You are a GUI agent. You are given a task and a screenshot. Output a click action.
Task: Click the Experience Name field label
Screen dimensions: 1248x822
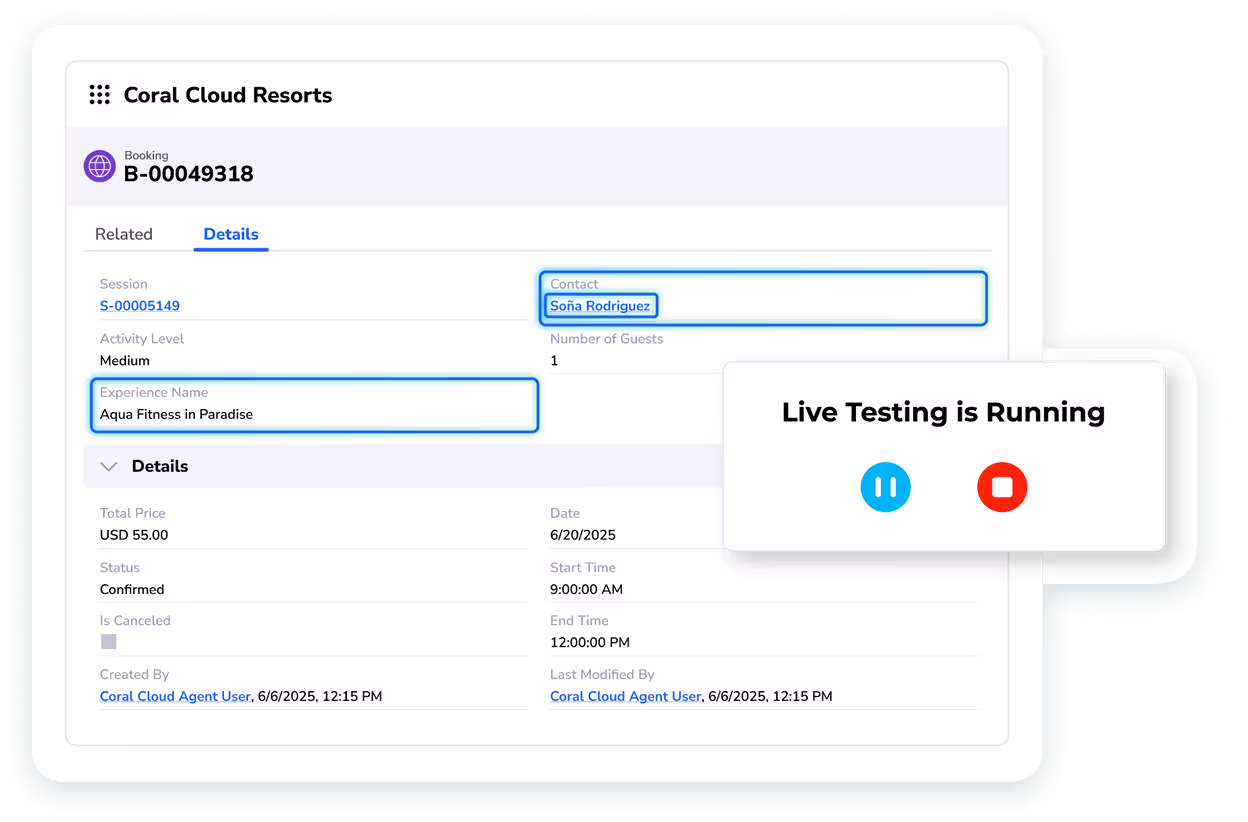click(154, 392)
